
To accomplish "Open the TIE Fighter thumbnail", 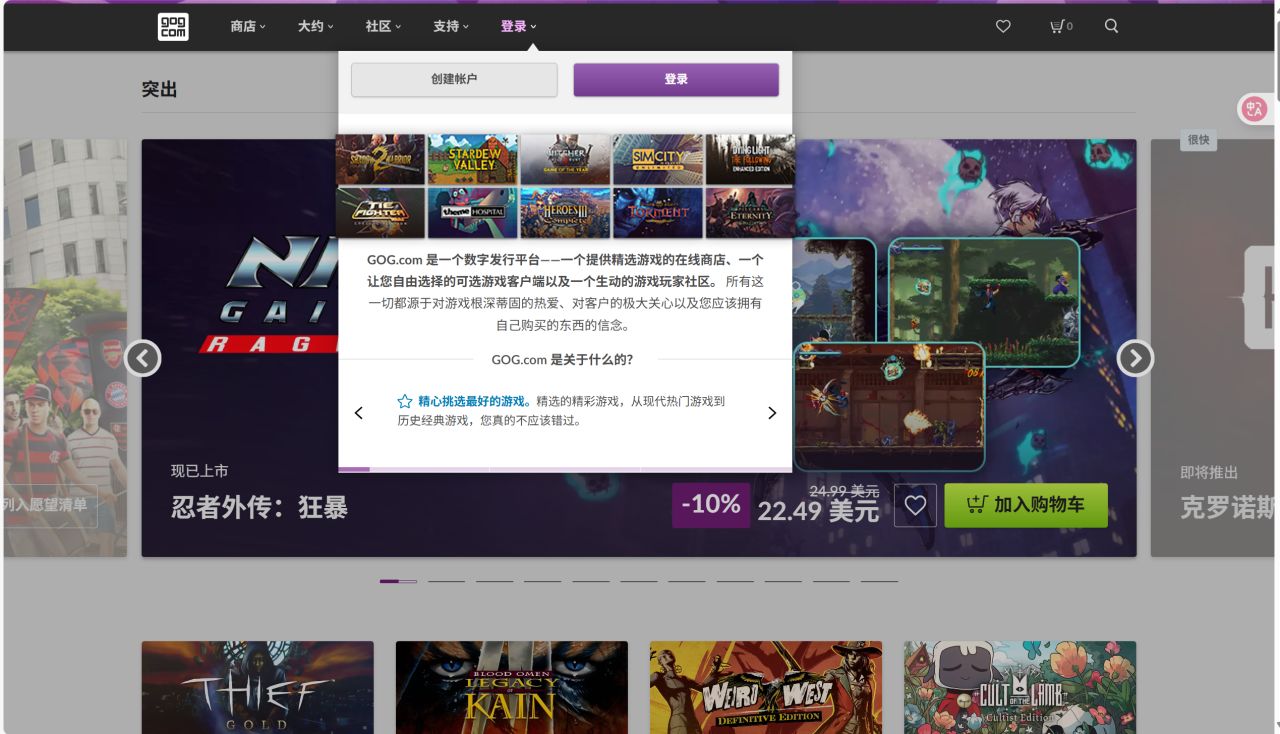I will pos(381,212).
